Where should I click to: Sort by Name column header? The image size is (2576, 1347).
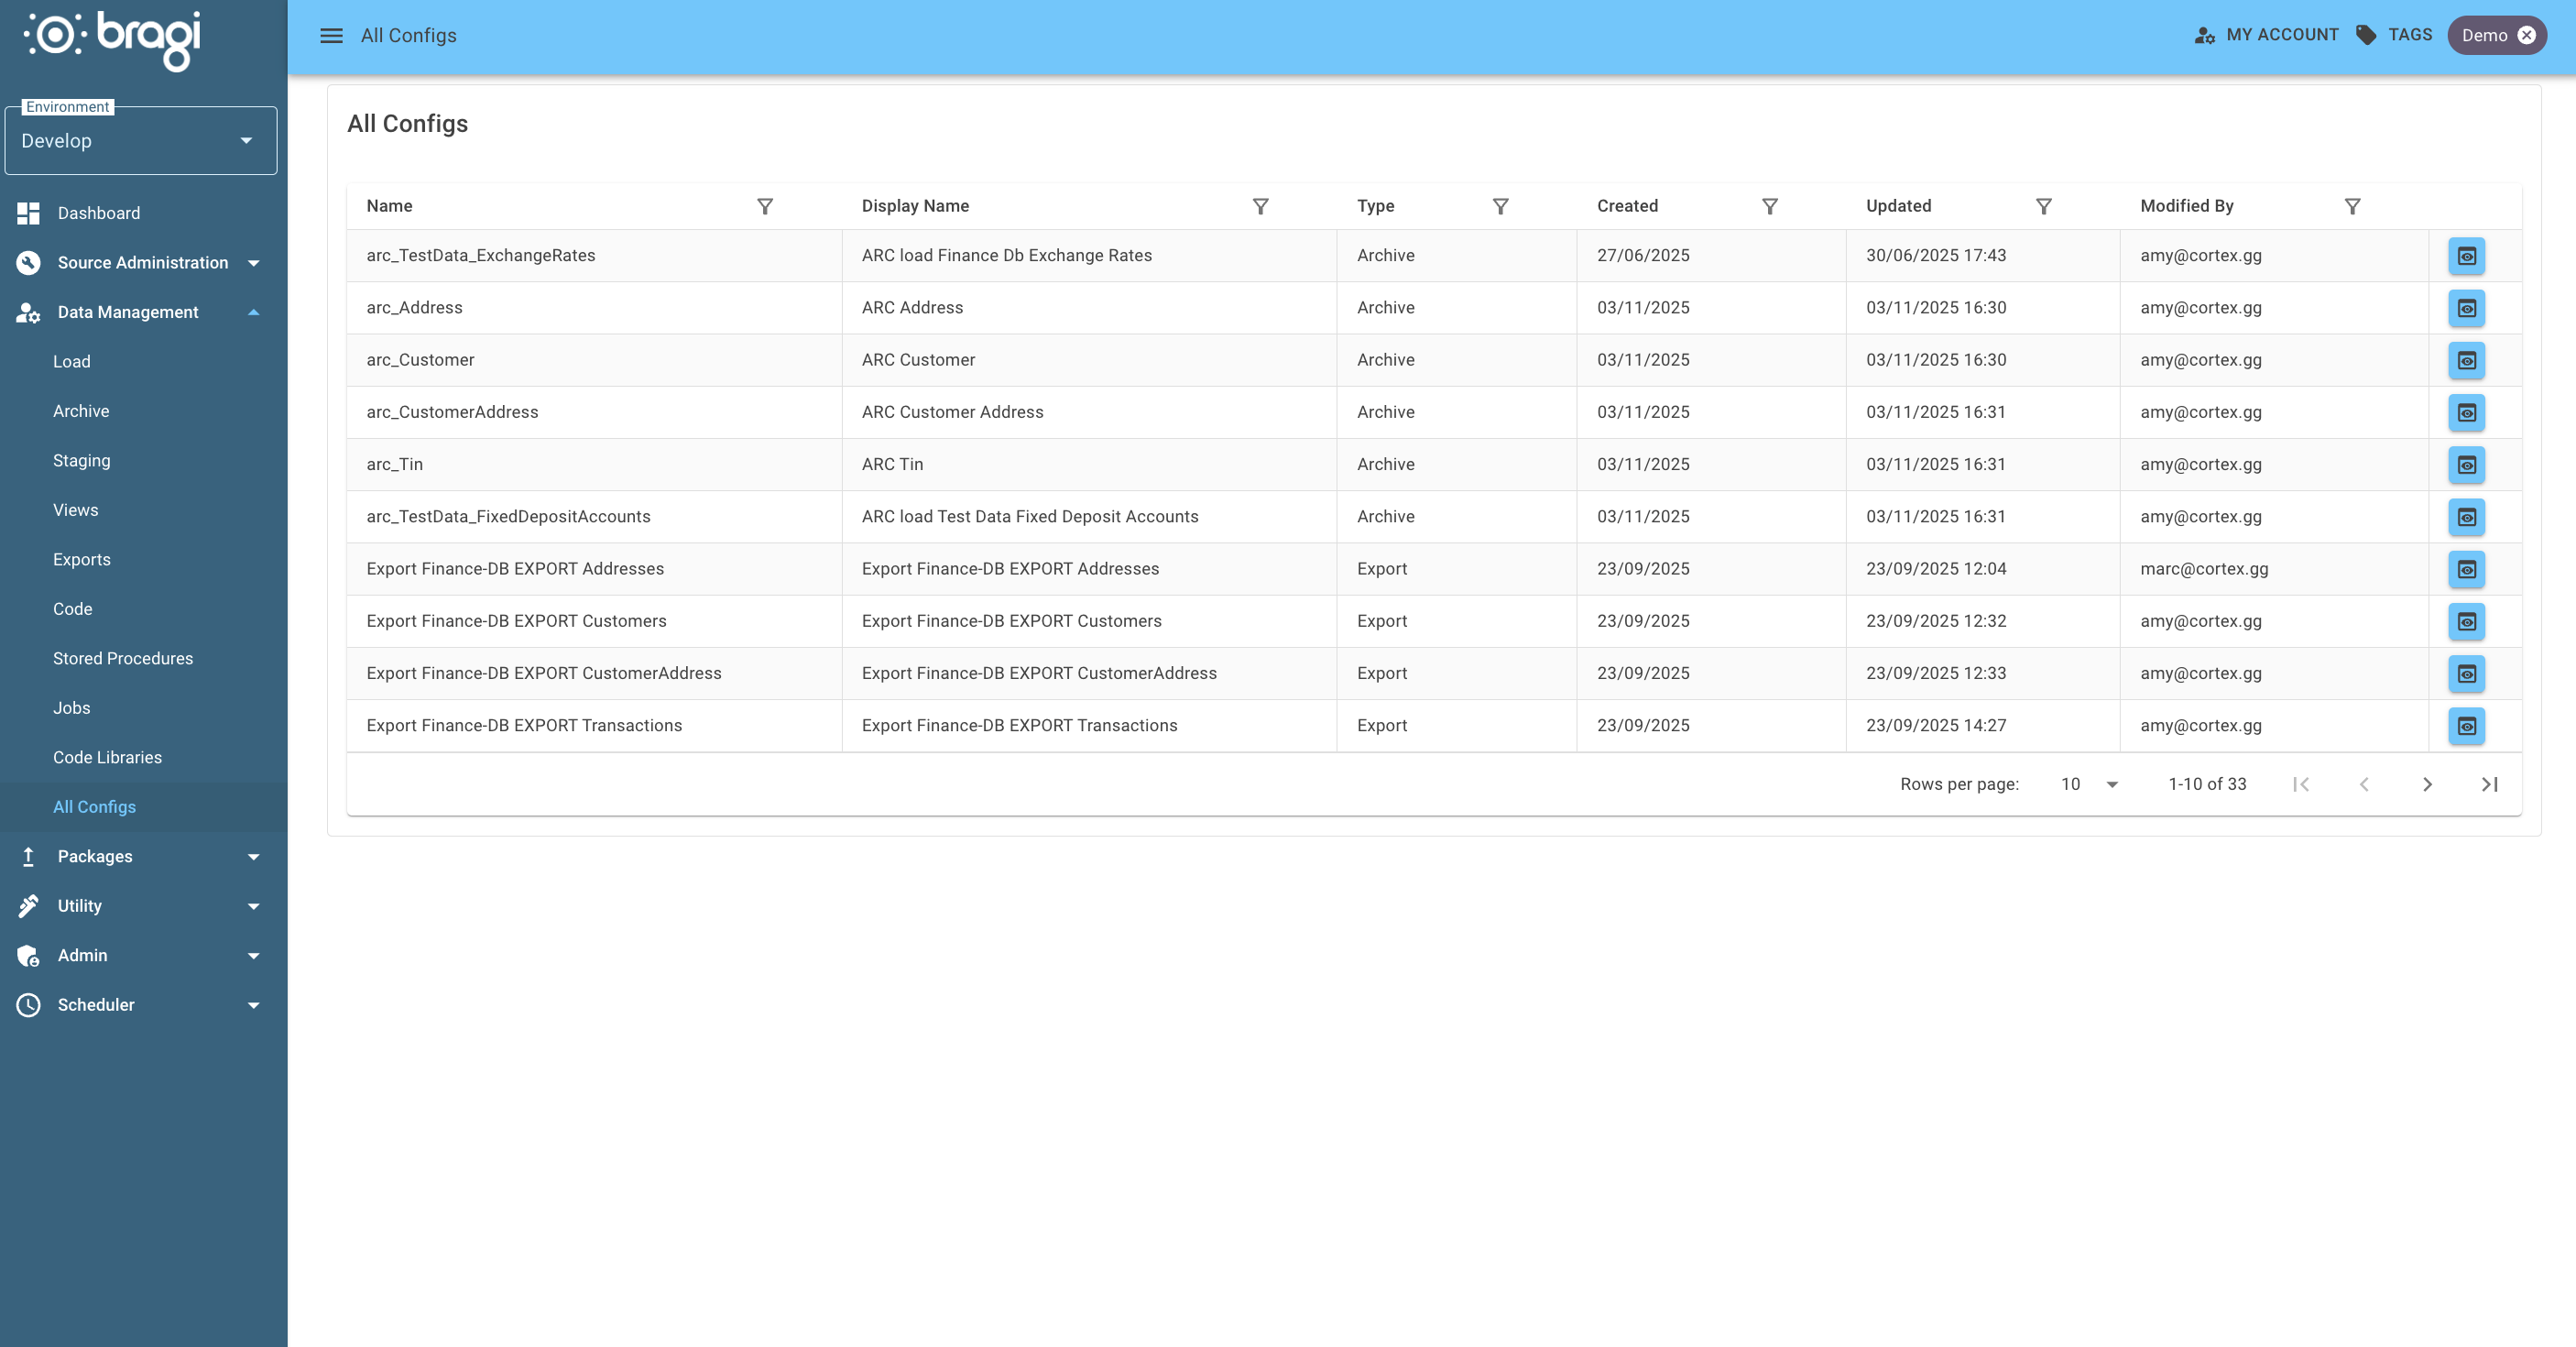click(389, 206)
